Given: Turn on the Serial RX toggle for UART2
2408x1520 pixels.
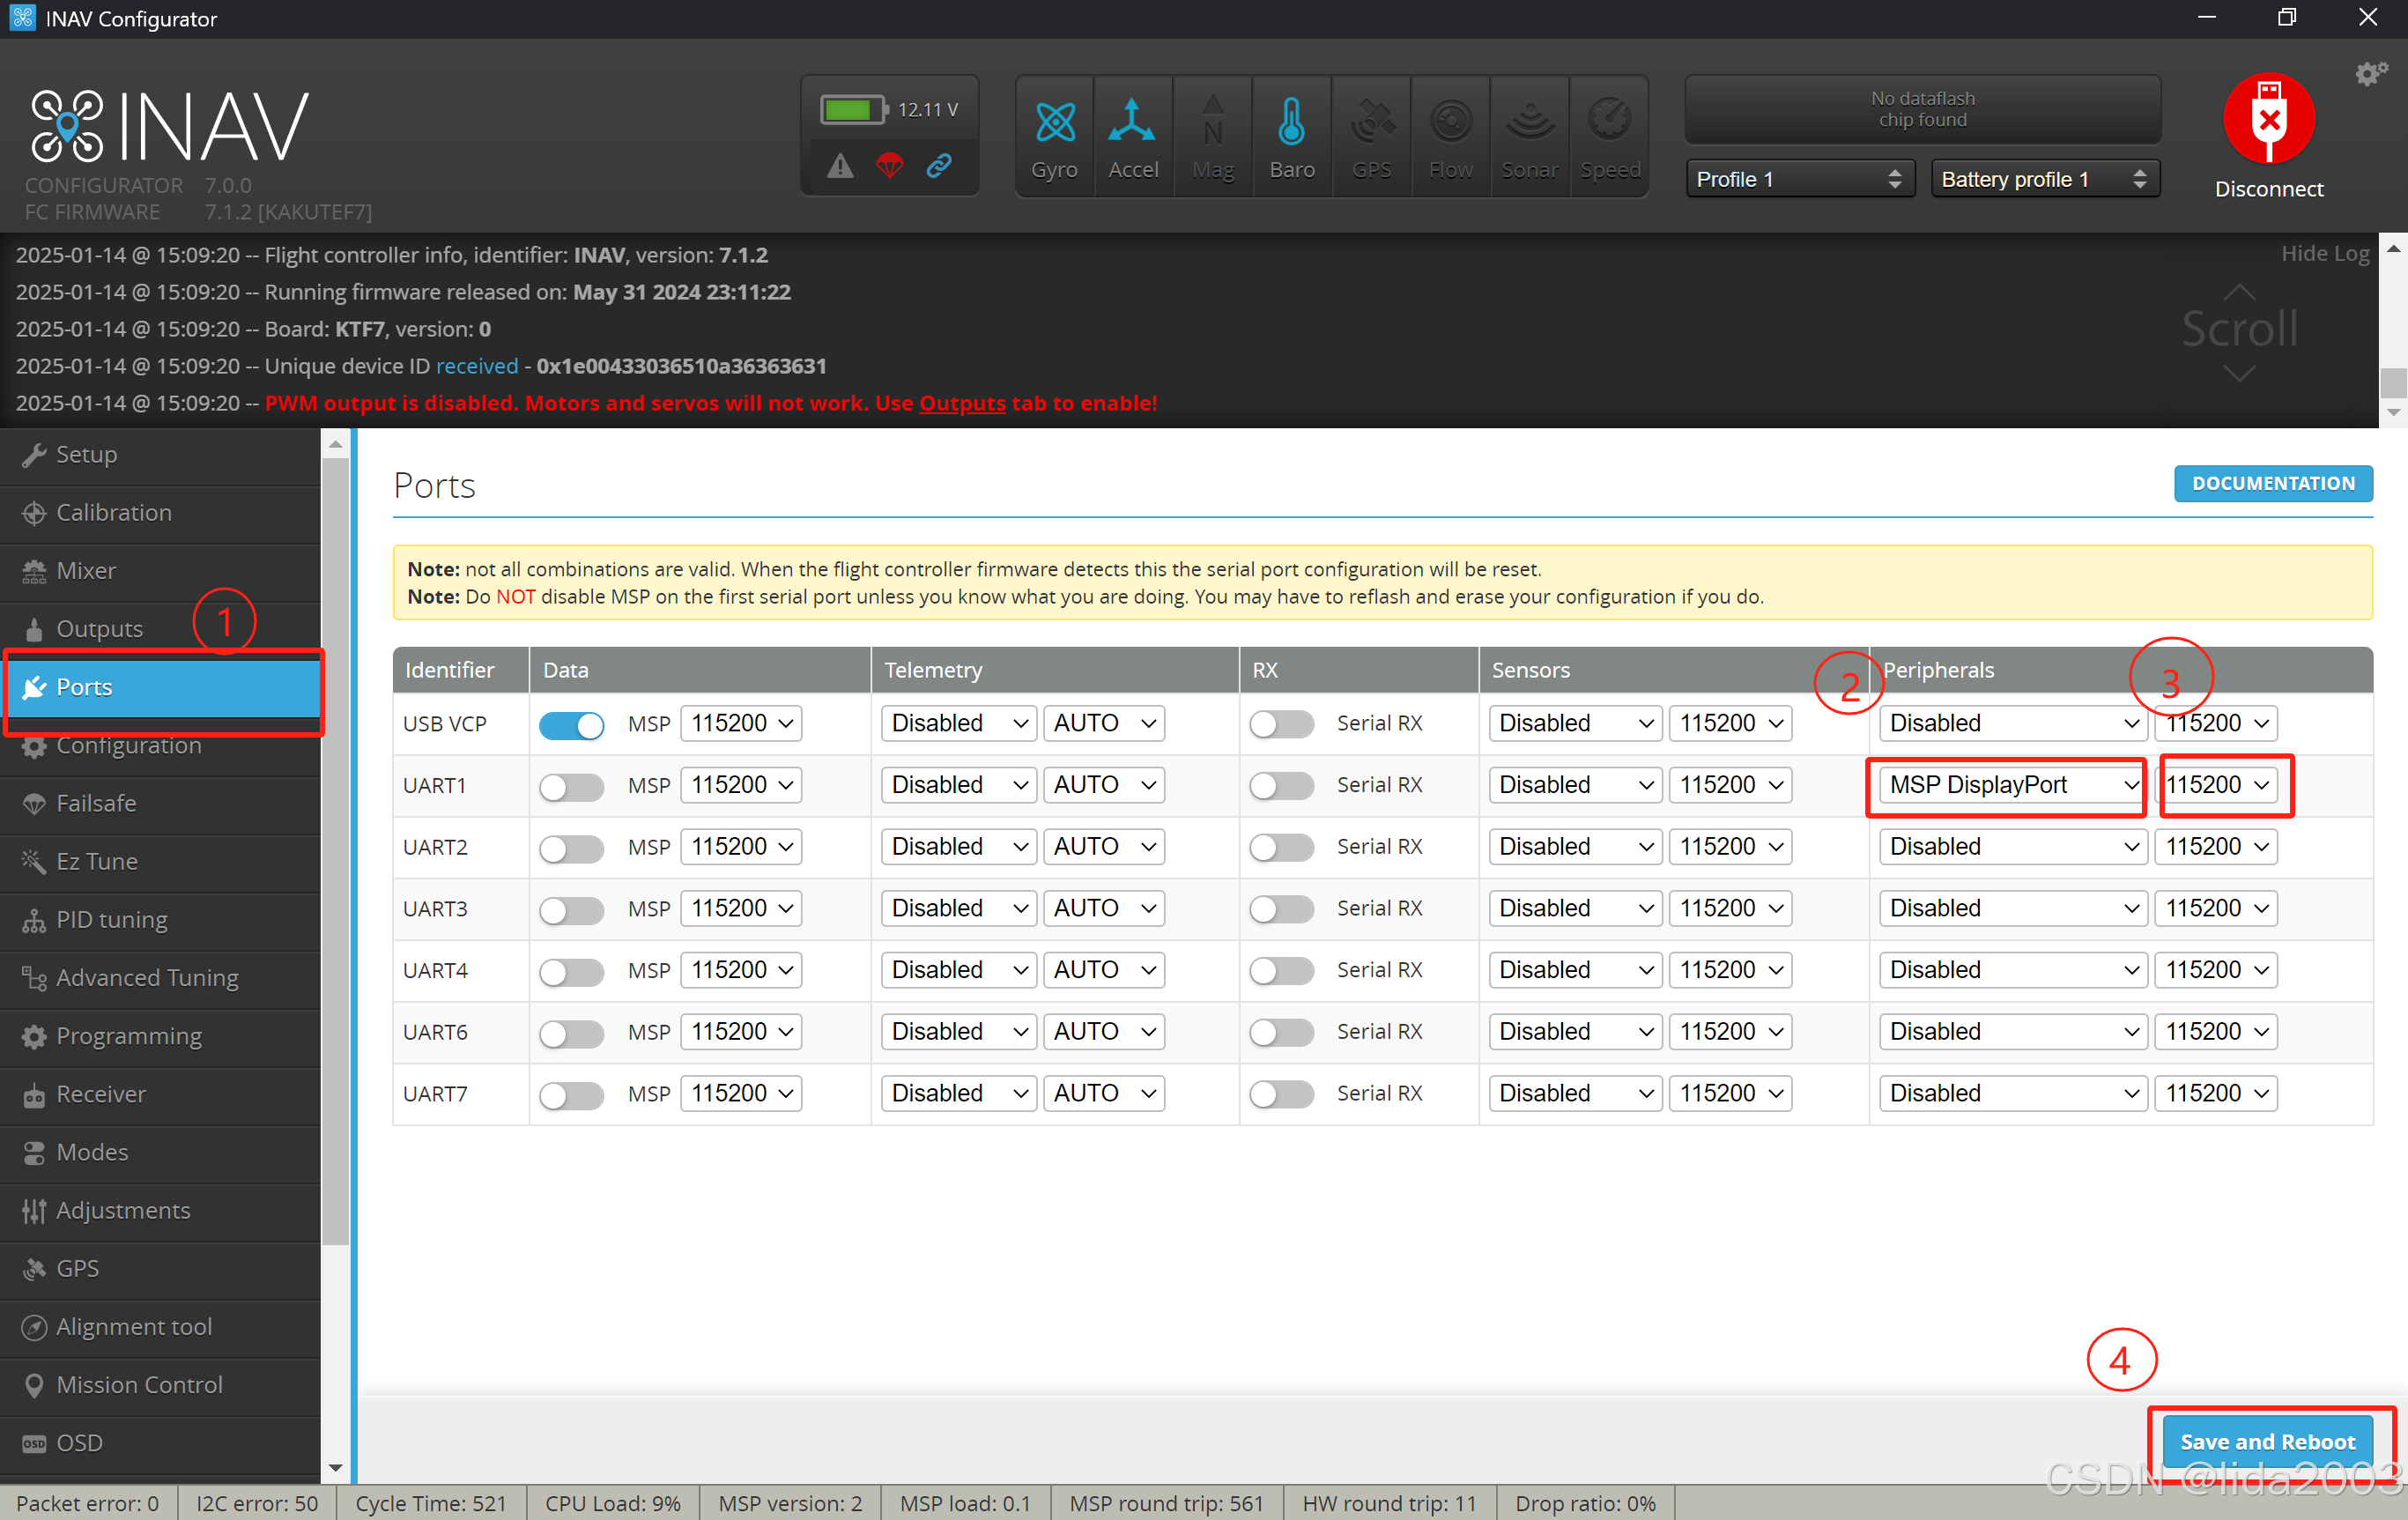Looking at the screenshot, I should click(x=1281, y=848).
